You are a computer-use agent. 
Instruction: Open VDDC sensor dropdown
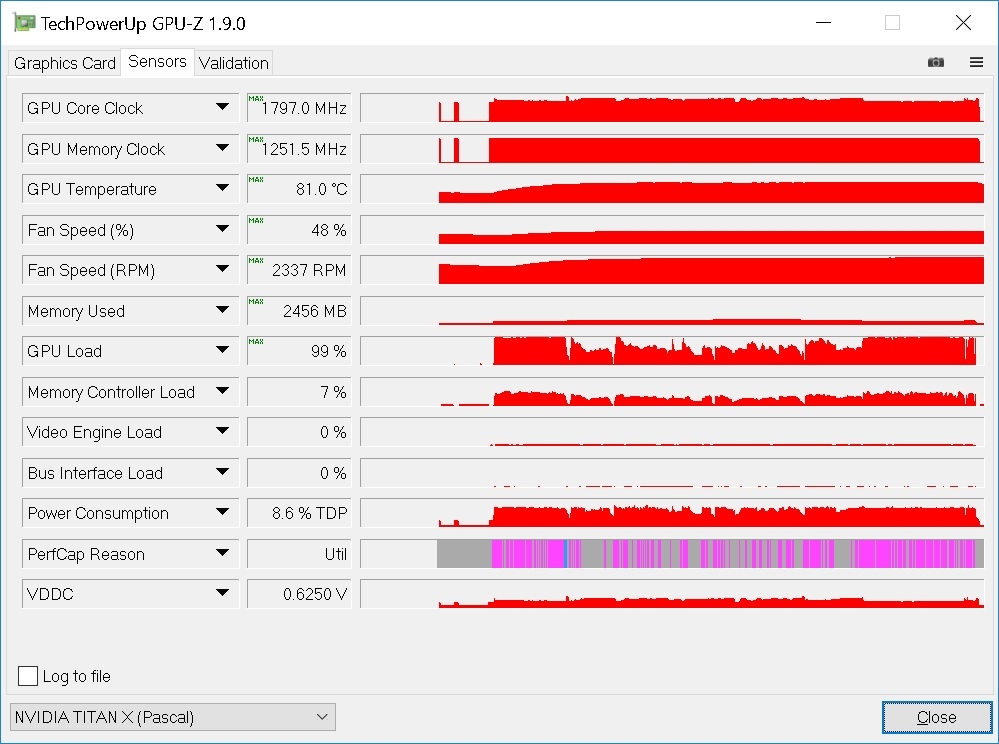tap(222, 594)
